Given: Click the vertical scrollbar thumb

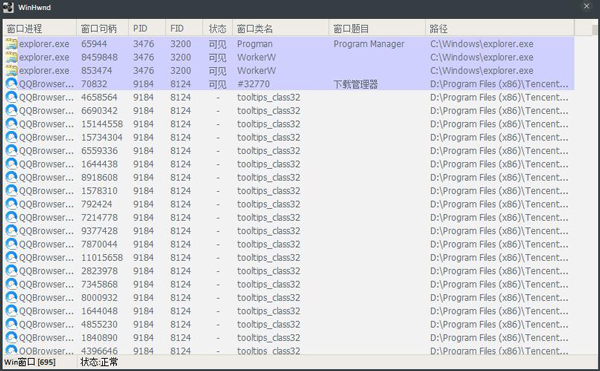Looking at the screenshot, I should click(x=594, y=29).
